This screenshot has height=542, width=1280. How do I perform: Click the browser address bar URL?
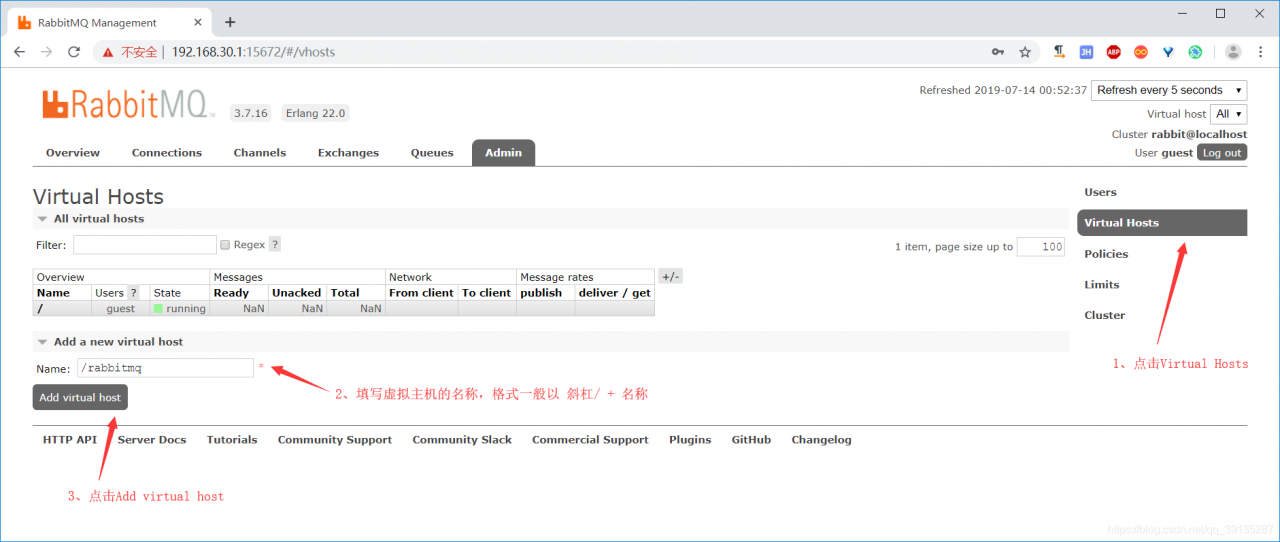pyautogui.click(x=253, y=52)
